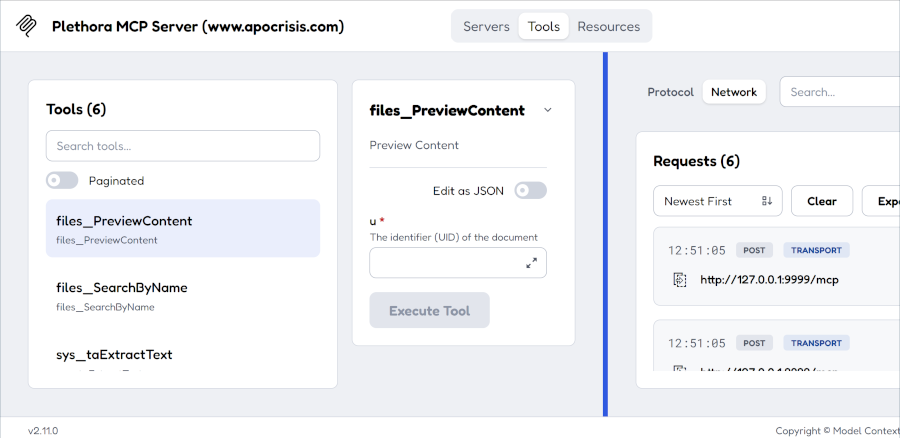Select the Tools tab

point(544,26)
